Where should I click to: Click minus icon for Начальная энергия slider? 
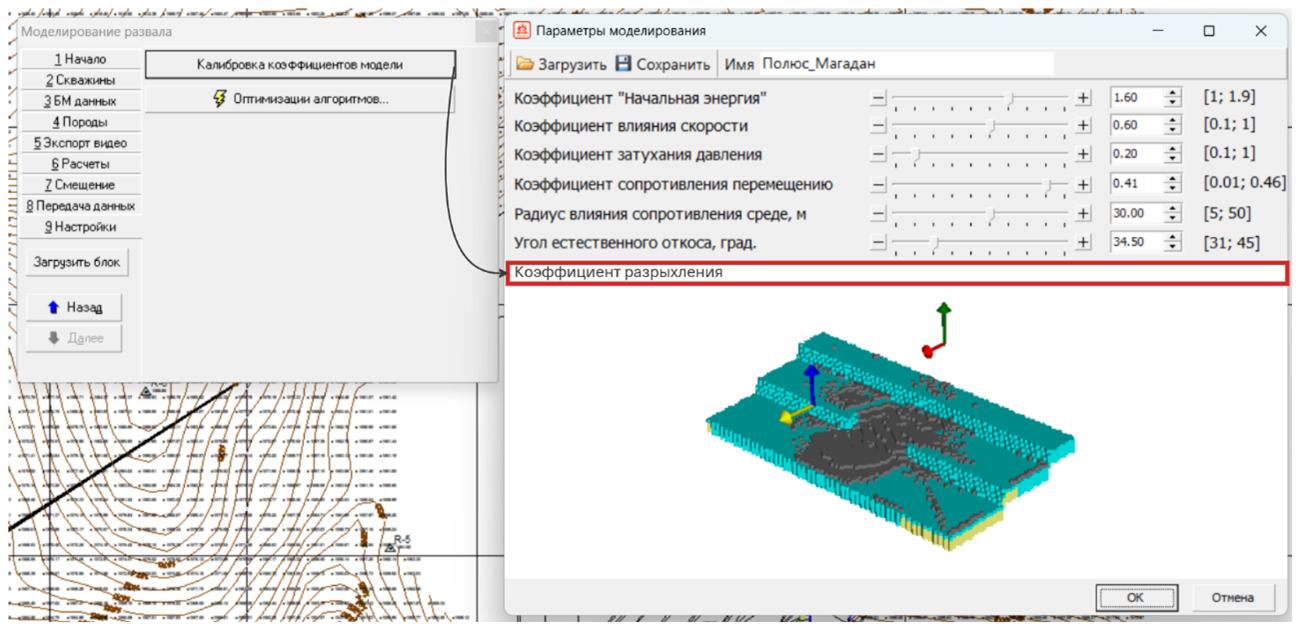878,98
